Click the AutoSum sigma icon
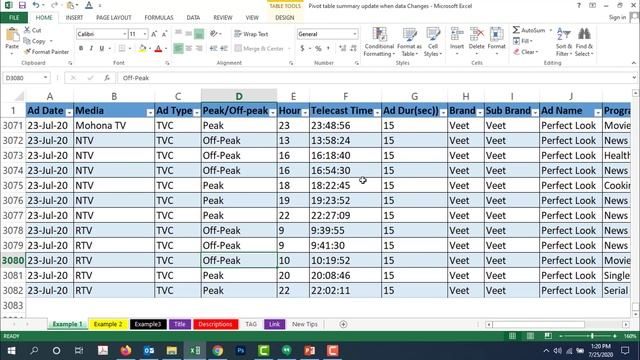The image size is (640, 360). (516, 30)
